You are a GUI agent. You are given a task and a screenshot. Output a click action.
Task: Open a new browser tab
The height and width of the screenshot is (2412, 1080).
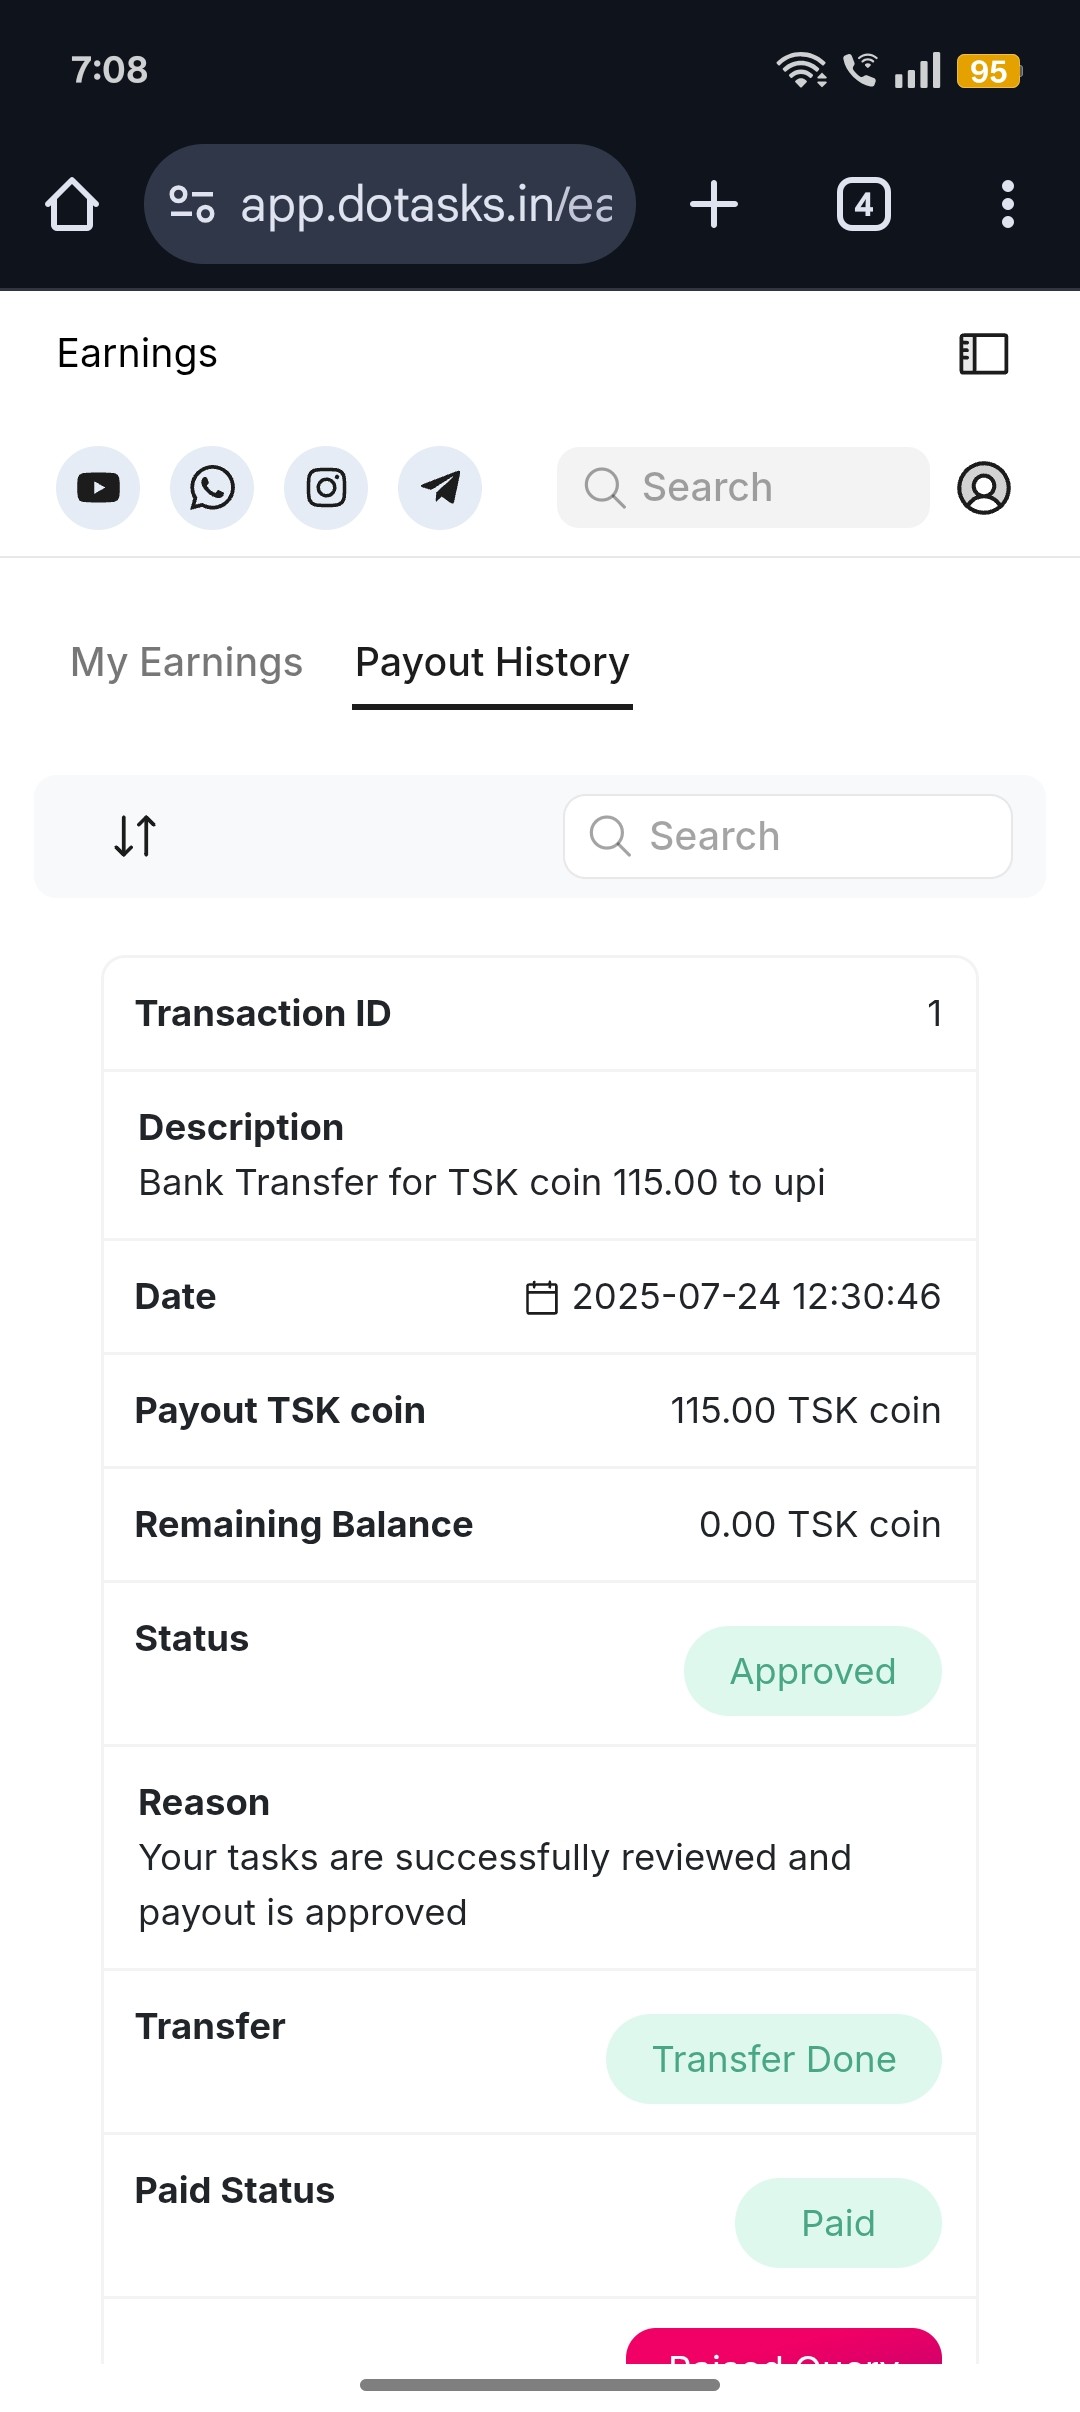coord(714,205)
